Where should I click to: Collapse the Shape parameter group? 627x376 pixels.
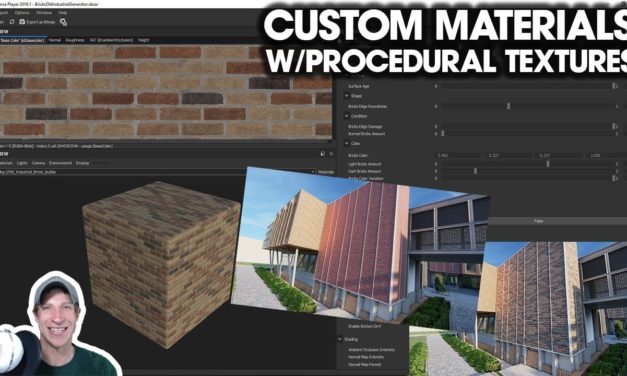tap(347, 96)
